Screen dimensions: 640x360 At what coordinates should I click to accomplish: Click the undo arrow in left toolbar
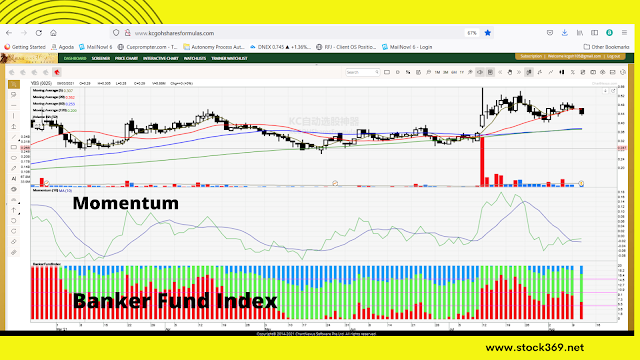tap(13, 221)
